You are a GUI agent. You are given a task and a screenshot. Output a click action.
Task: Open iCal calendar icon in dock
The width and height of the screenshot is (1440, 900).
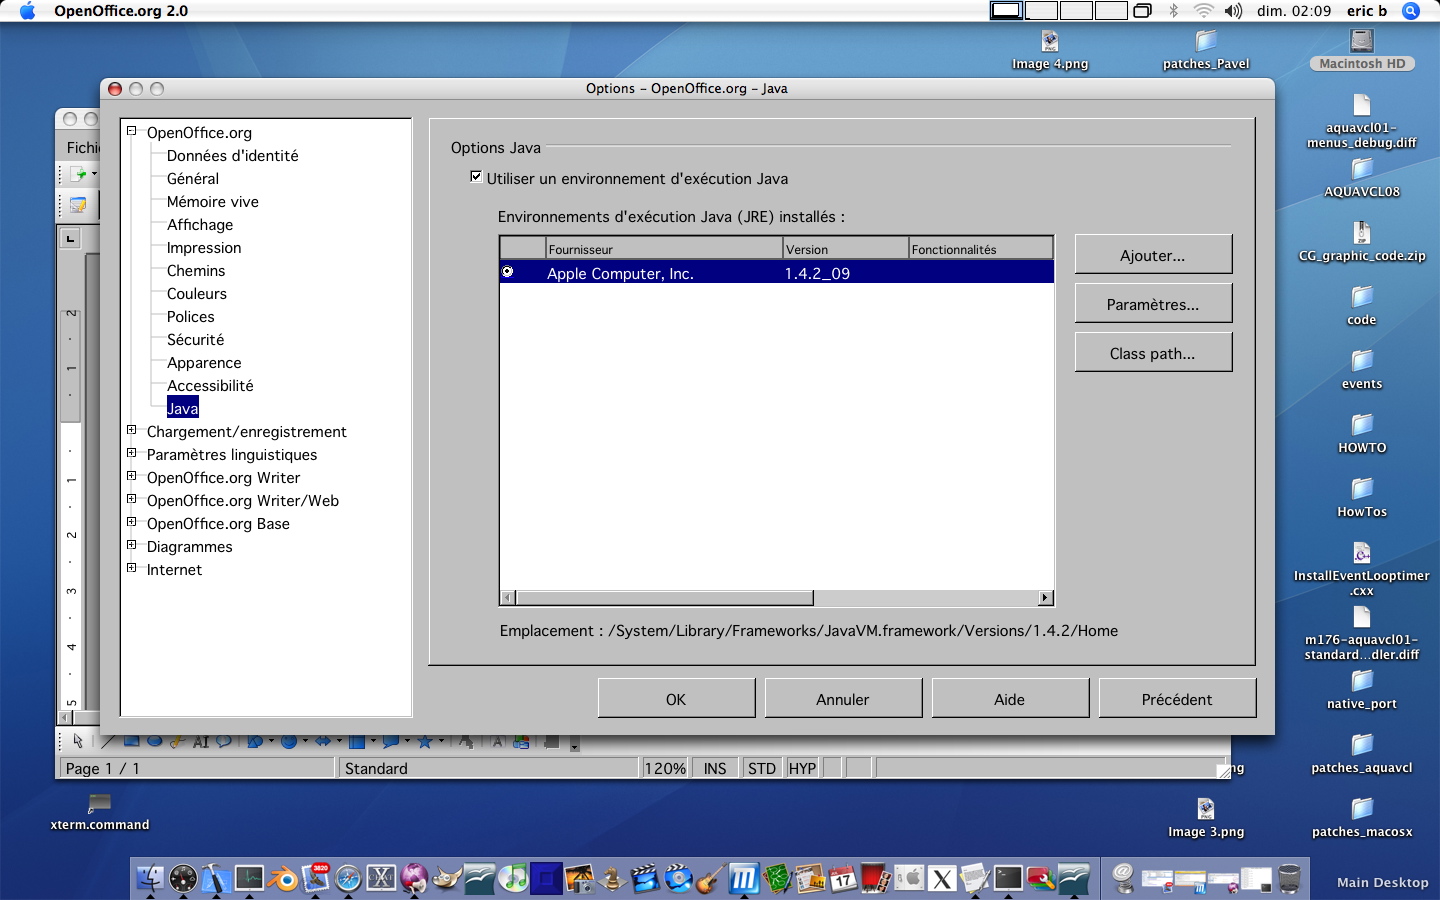click(843, 878)
